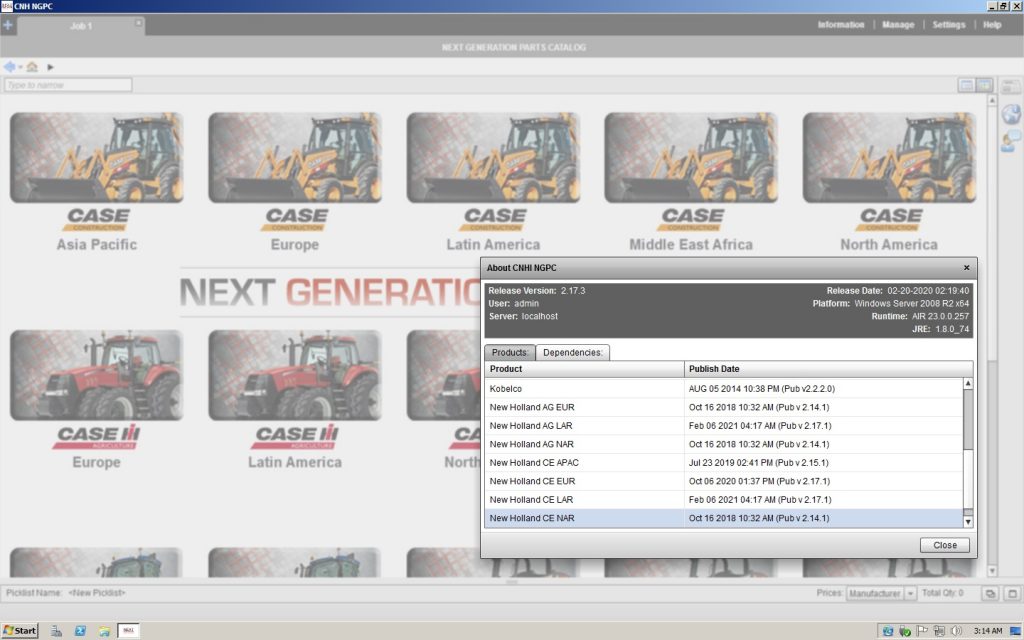Open the Manage menu
The width and height of the screenshot is (1024, 640).
tap(898, 25)
